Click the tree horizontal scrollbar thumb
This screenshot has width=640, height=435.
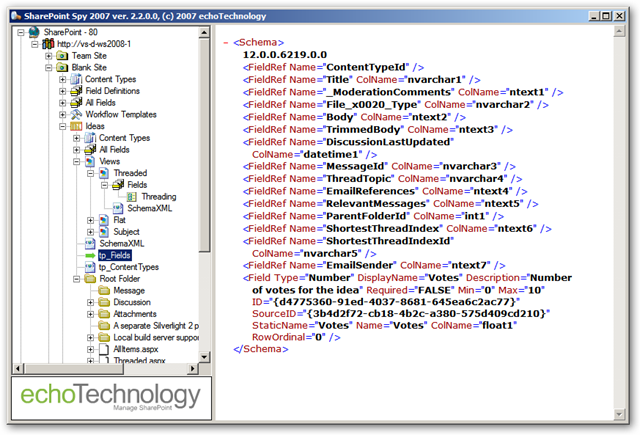(x=73, y=368)
